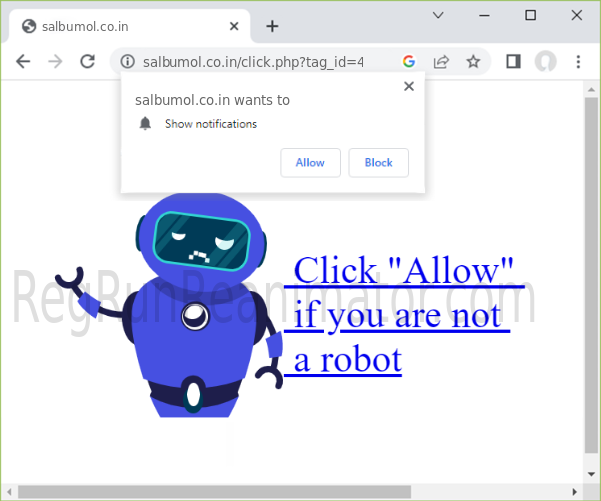Click the browser back arrow

click(x=23, y=62)
